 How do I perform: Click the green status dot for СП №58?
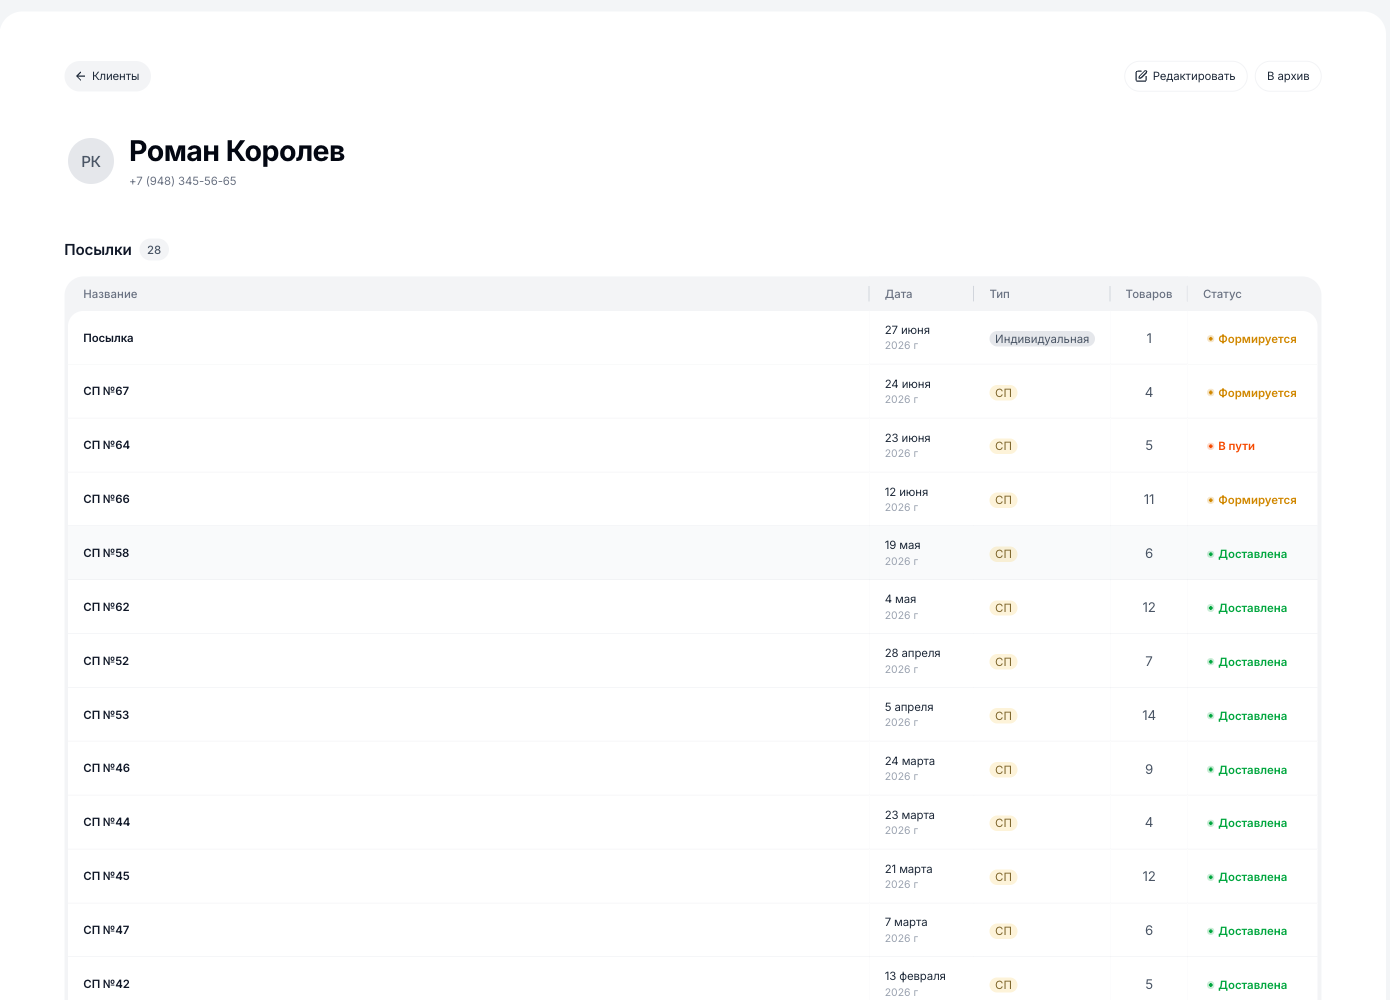click(x=1210, y=554)
